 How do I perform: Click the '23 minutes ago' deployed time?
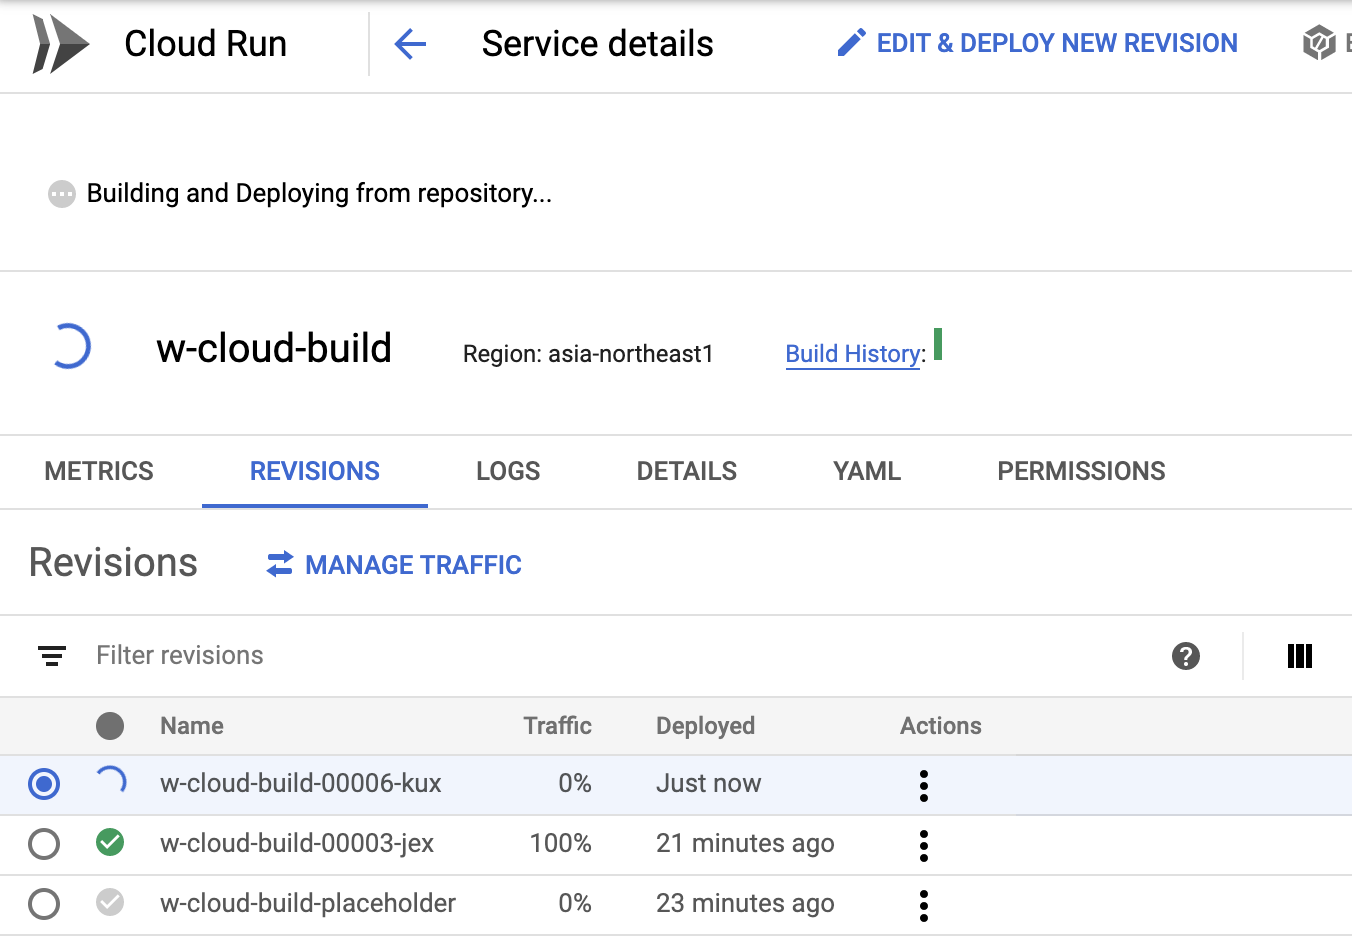point(745,903)
